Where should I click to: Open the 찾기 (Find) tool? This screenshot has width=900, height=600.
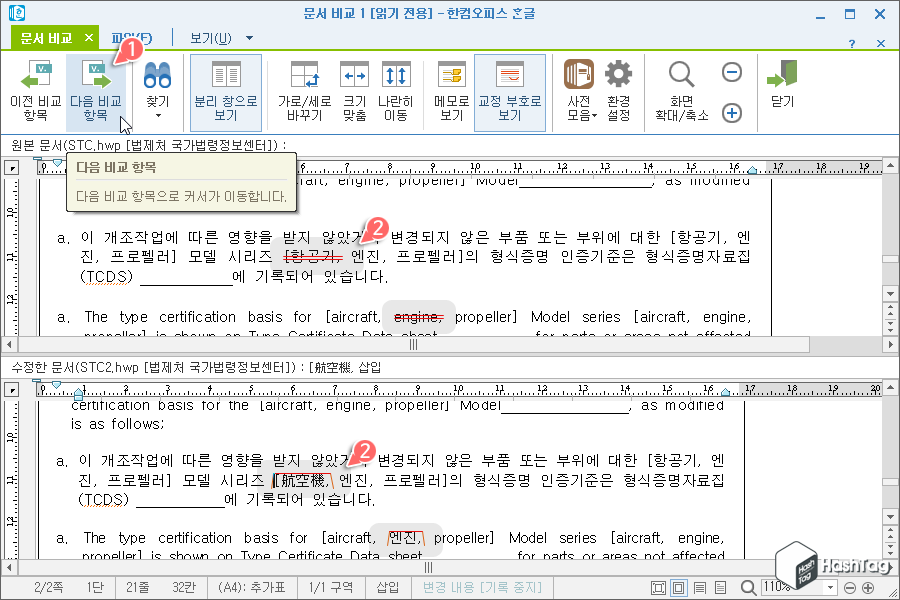click(x=155, y=85)
